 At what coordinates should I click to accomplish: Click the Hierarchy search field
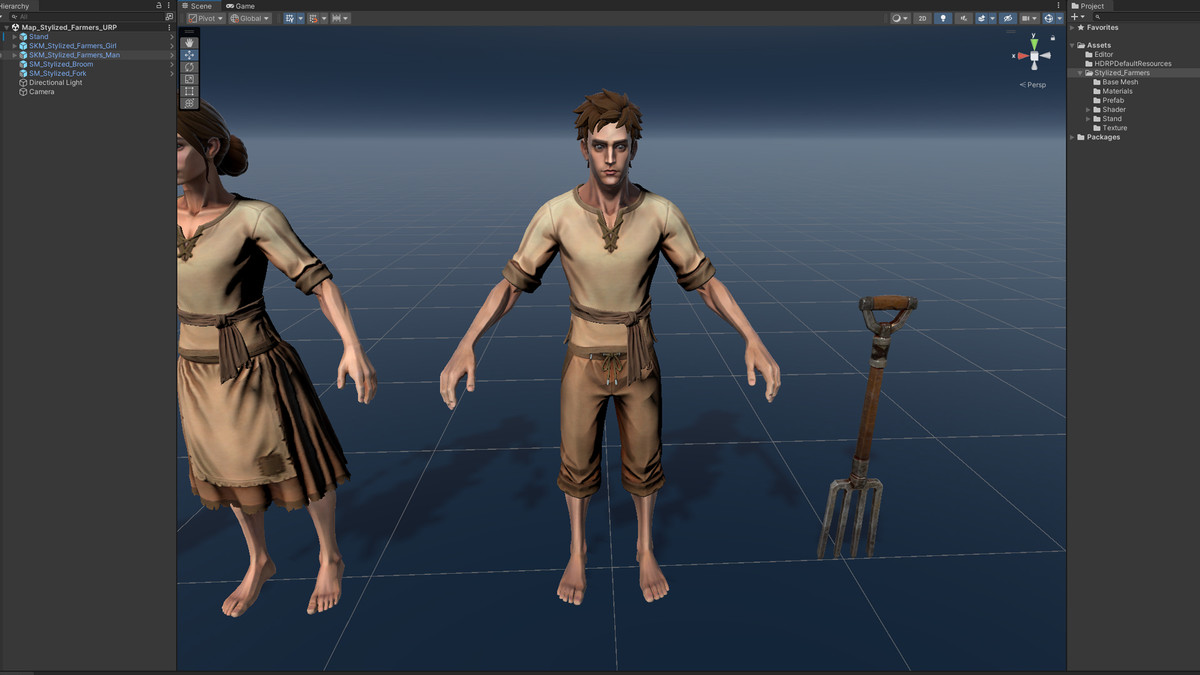point(86,17)
